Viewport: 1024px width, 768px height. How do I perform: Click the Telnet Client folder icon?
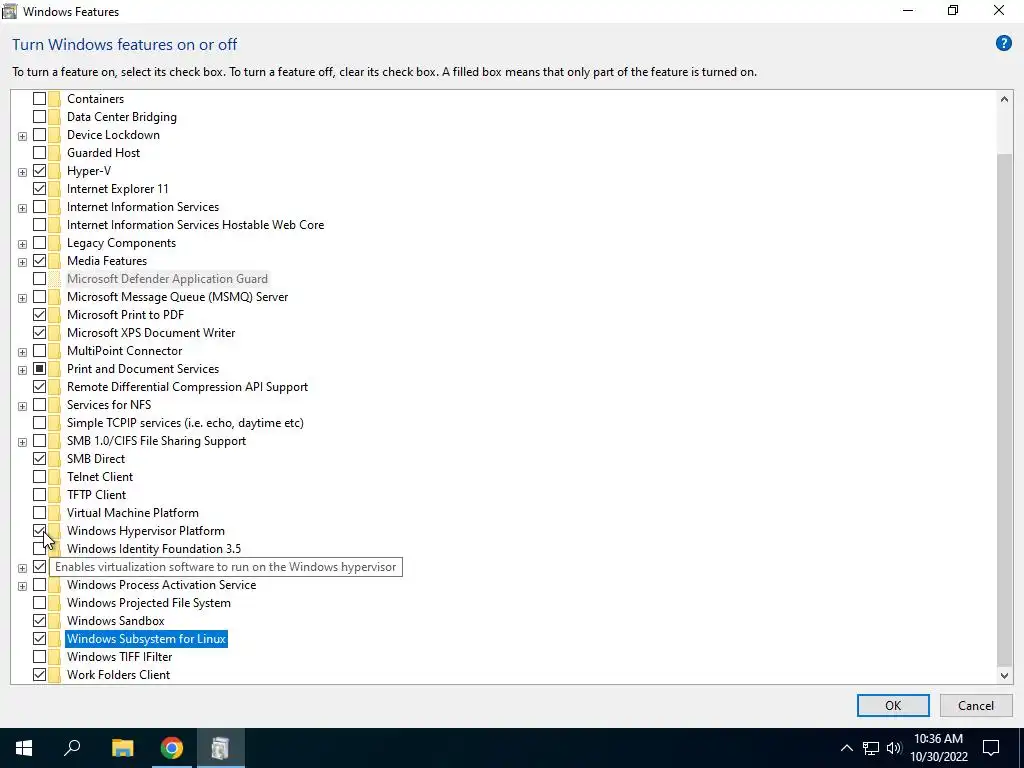pyautogui.click(x=54, y=477)
